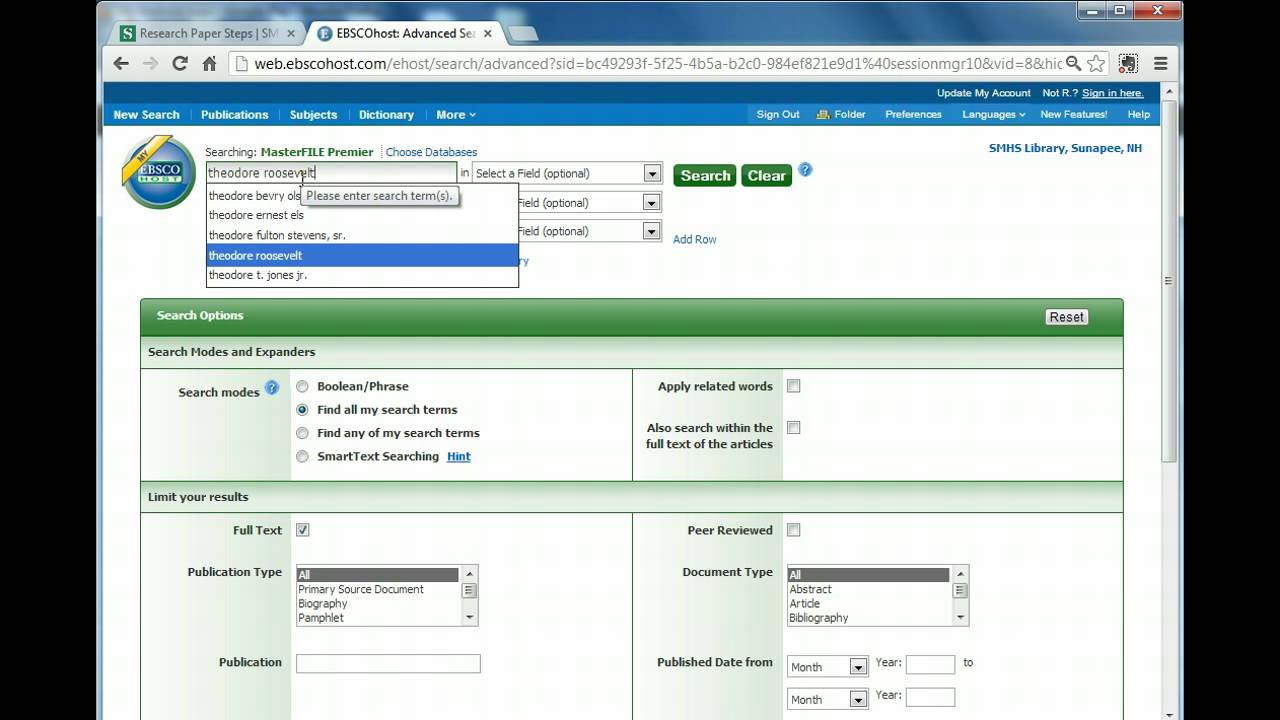Open the Published Date from Month dropdown
Image resolution: width=1280 pixels, height=720 pixels.
(x=827, y=667)
